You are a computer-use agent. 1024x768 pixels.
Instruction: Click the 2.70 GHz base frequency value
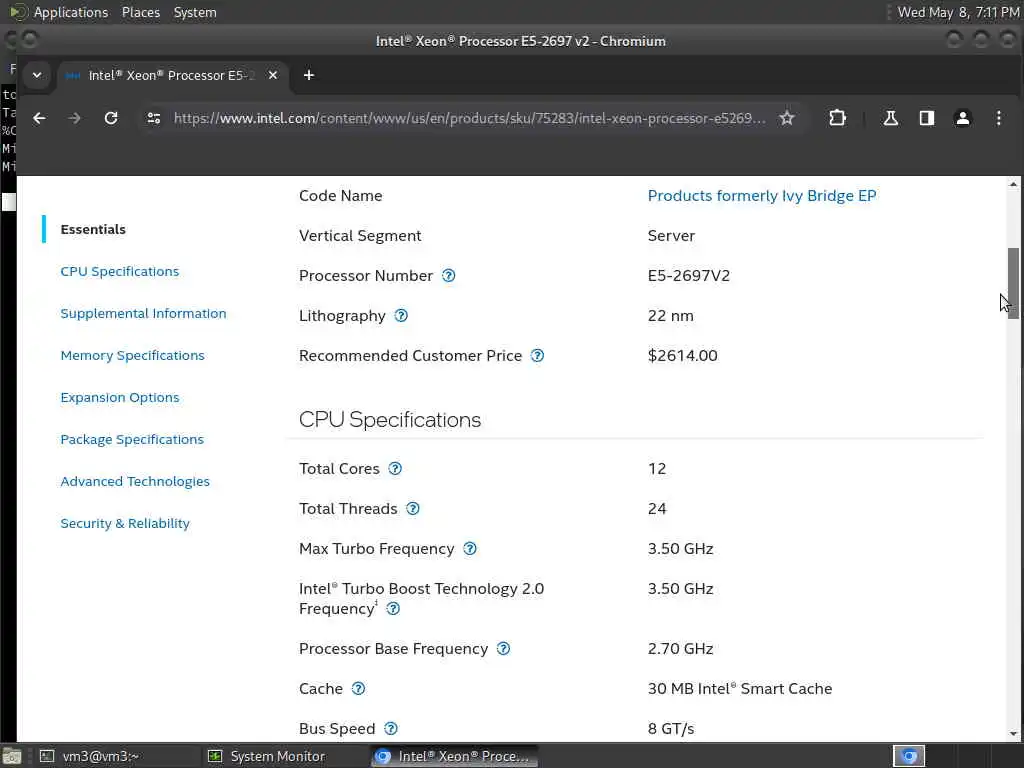680,649
